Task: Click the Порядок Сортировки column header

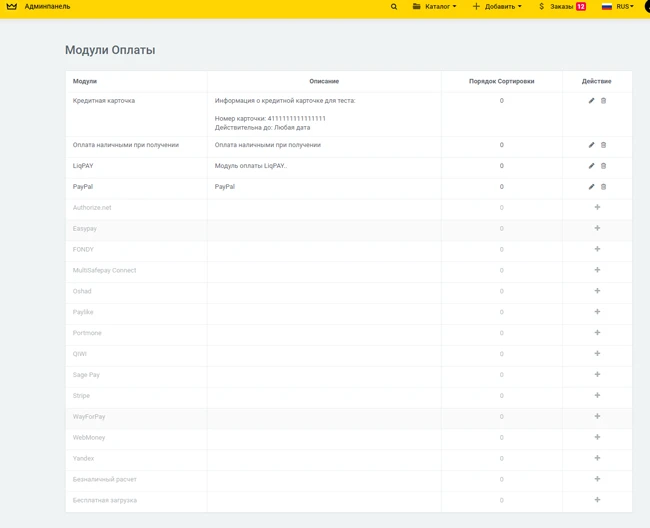Action: [501, 81]
